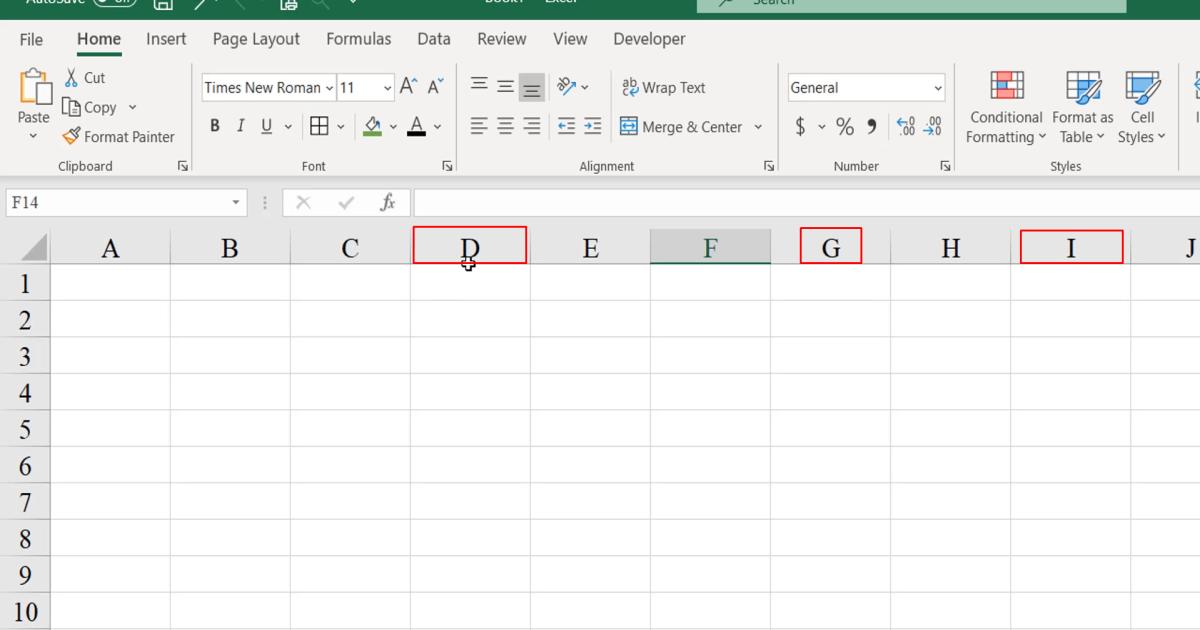Select the Underline icon
Image resolution: width=1200 pixels, height=630 pixels.
point(265,125)
